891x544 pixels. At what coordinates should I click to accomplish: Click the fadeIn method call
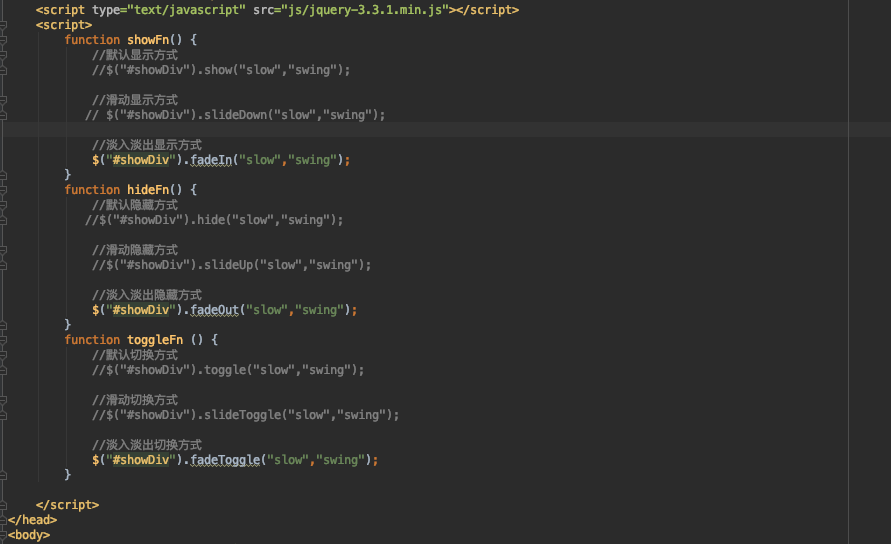(211, 160)
